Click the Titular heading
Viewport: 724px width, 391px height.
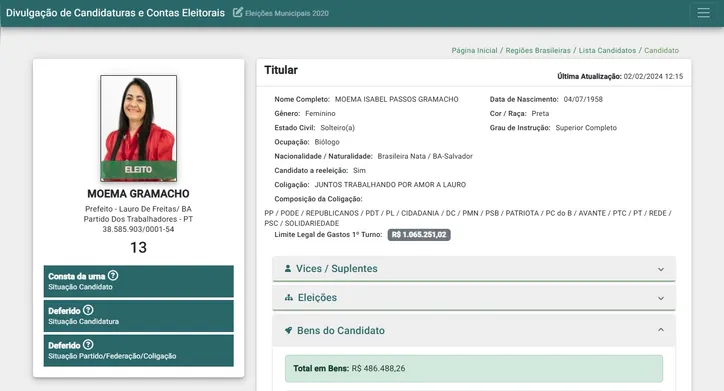[281, 70]
